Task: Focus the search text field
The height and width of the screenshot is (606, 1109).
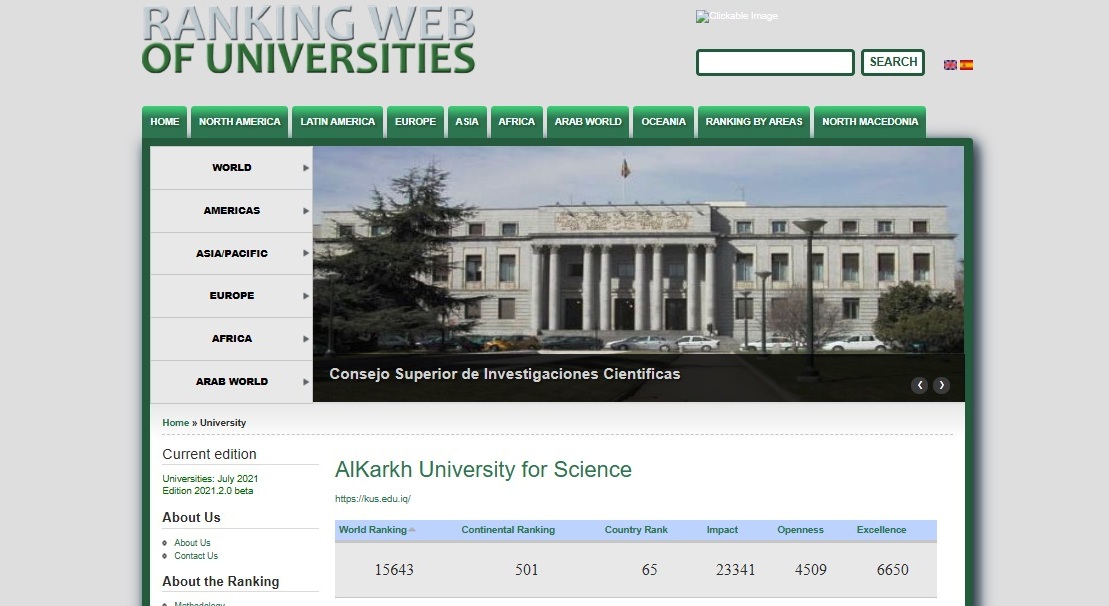Action: click(775, 63)
